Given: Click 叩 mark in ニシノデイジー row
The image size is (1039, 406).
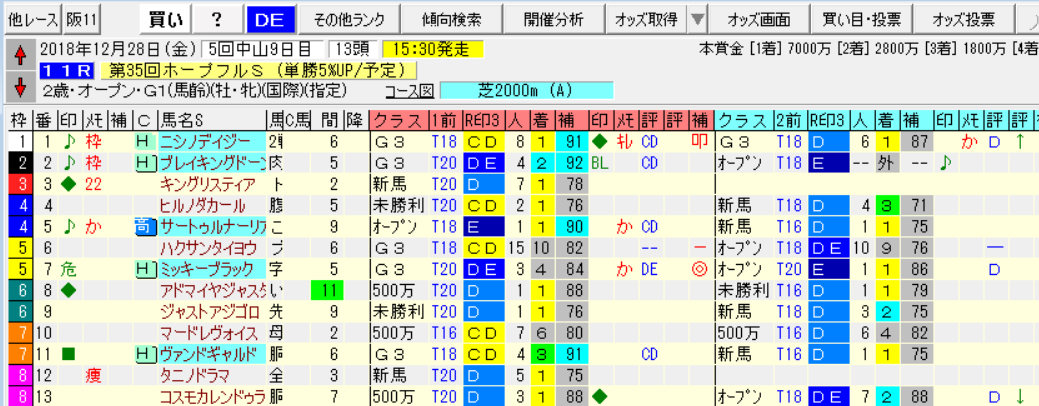Looking at the screenshot, I should pos(701,141).
